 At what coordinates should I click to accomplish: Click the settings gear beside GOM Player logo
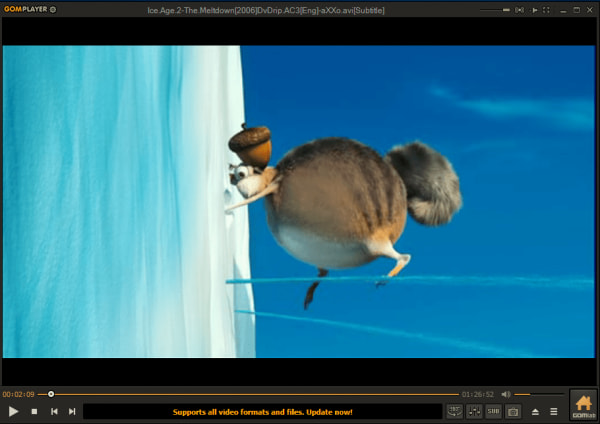[53, 9]
